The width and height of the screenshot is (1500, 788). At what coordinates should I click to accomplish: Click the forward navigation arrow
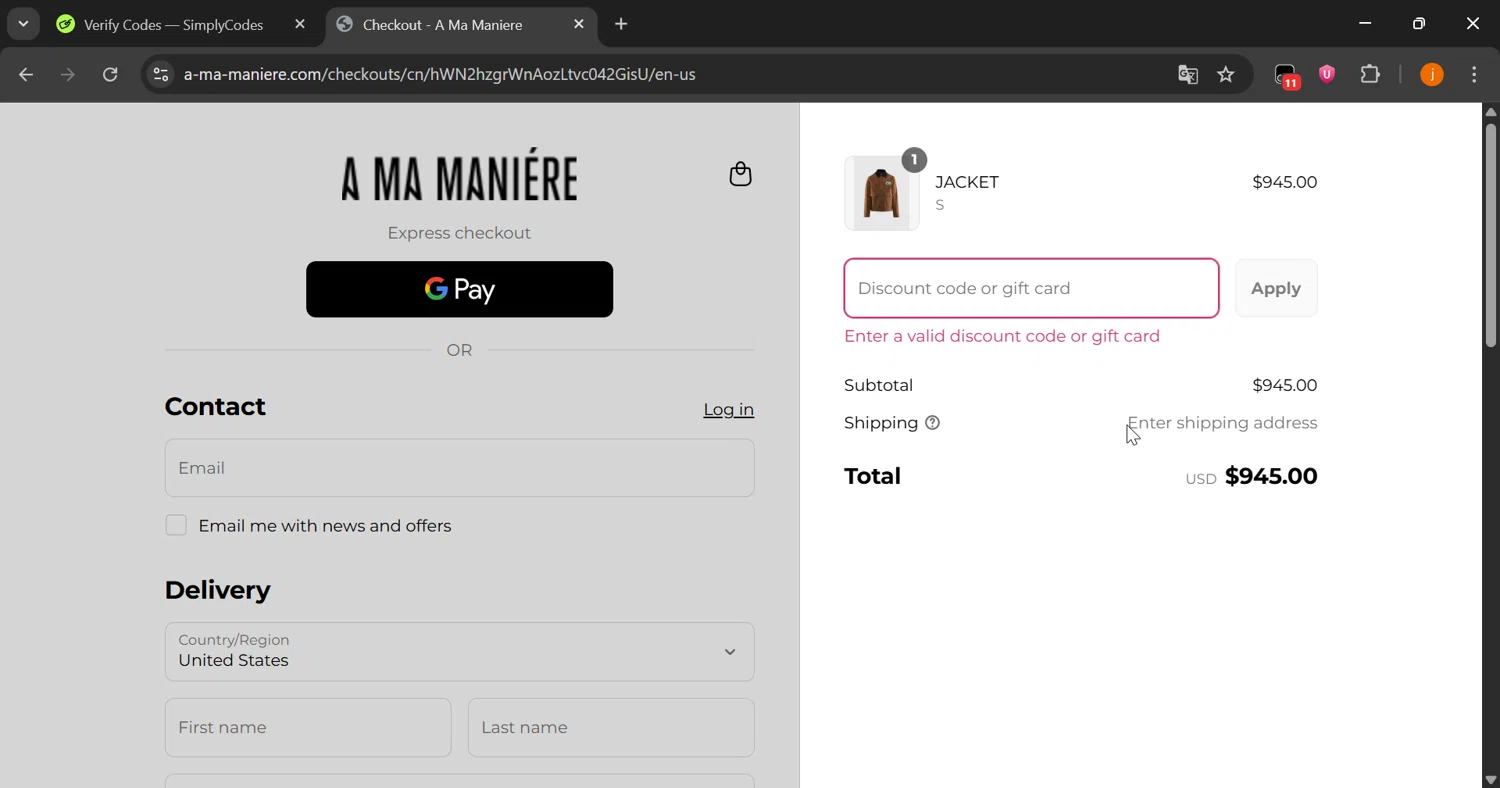(x=68, y=75)
